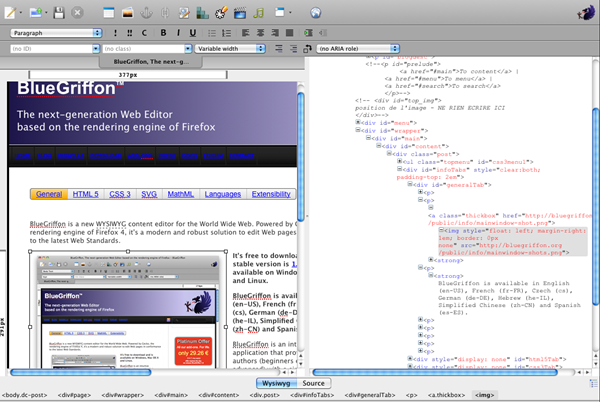The width and height of the screenshot is (600, 402).
Task: Justify text alignment
Action: click(x=290, y=33)
